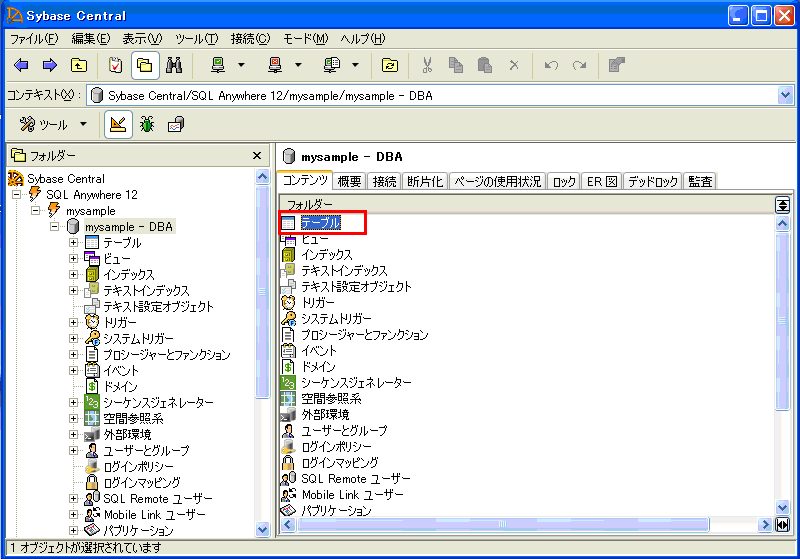This screenshot has width=800, height=559.
Task: Switch to the ER 図 tab
Action: [601, 181]
